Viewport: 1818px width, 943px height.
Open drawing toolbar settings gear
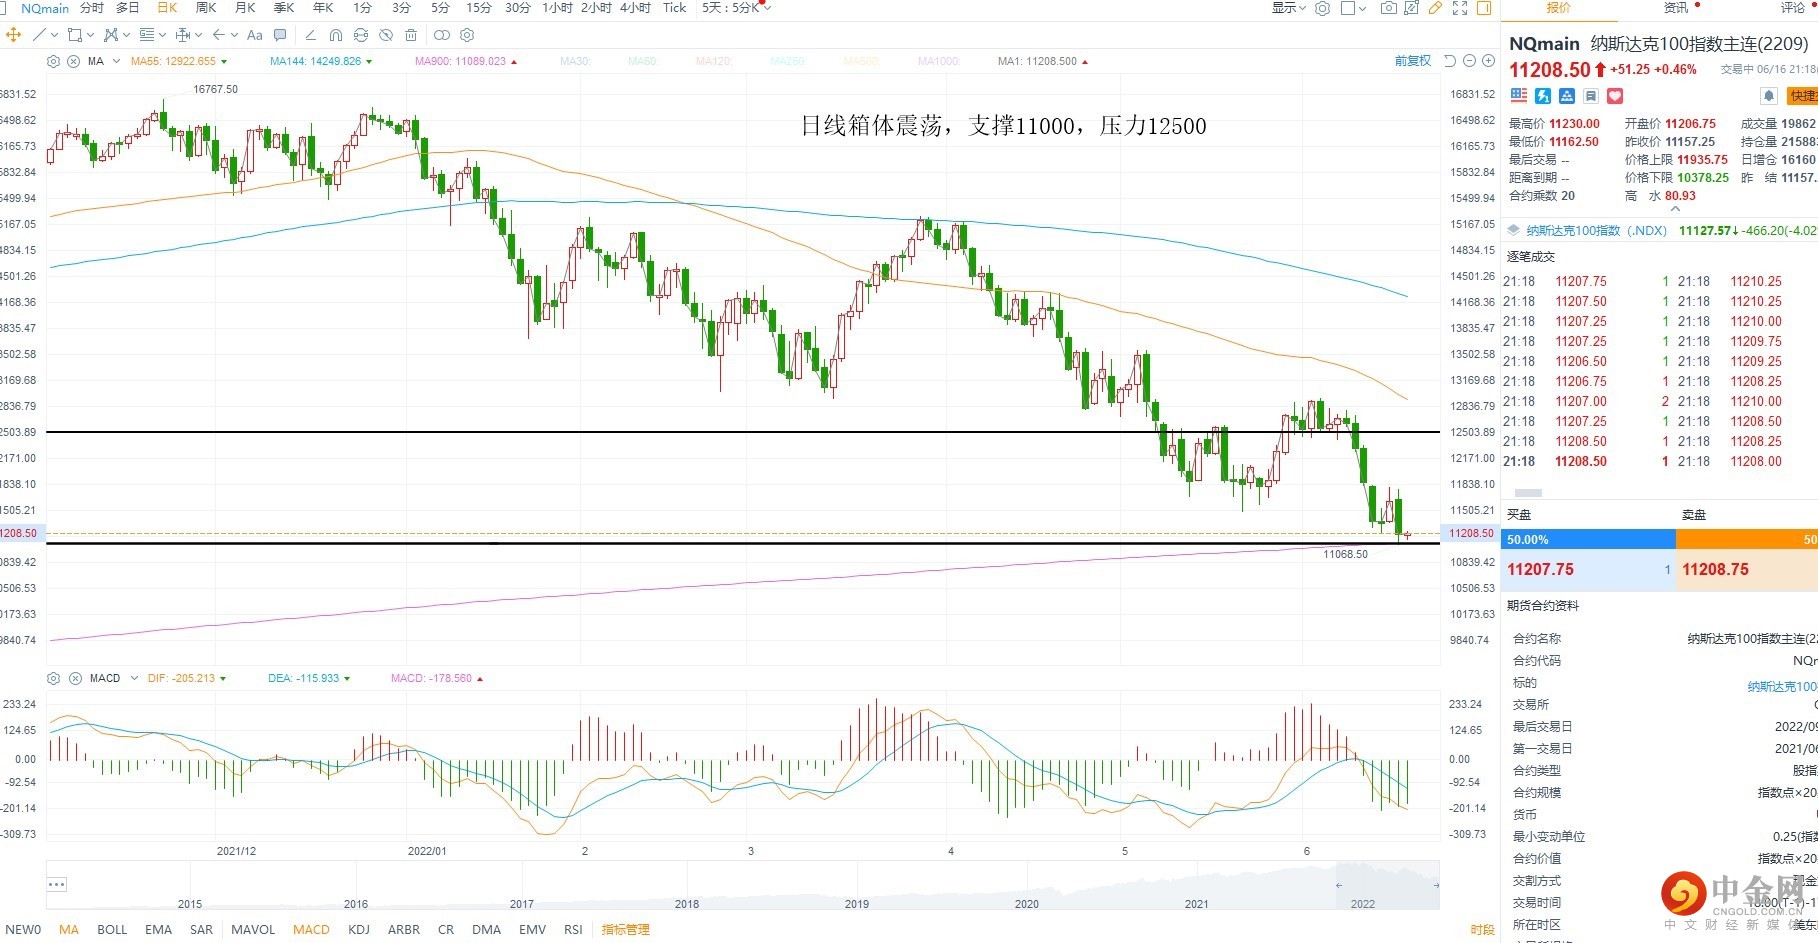click(x=467, y=35)
